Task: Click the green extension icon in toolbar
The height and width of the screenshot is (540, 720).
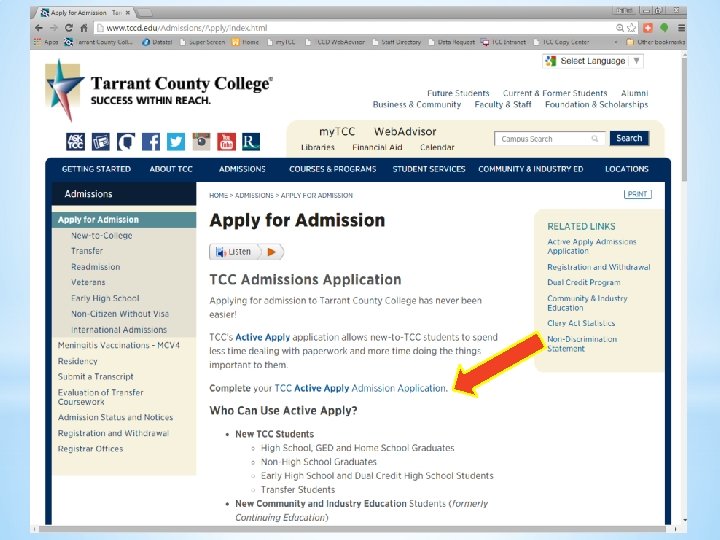Action: coord(664,28)
